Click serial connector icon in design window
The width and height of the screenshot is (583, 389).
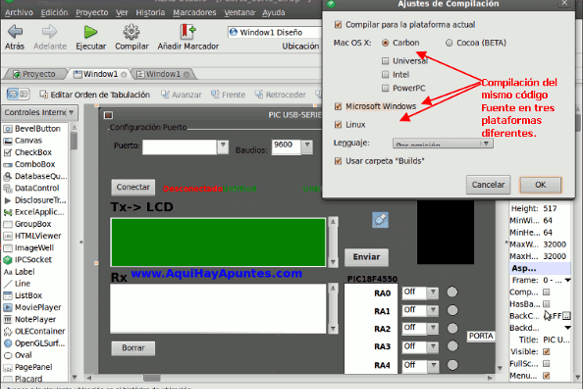pos(380,220)
